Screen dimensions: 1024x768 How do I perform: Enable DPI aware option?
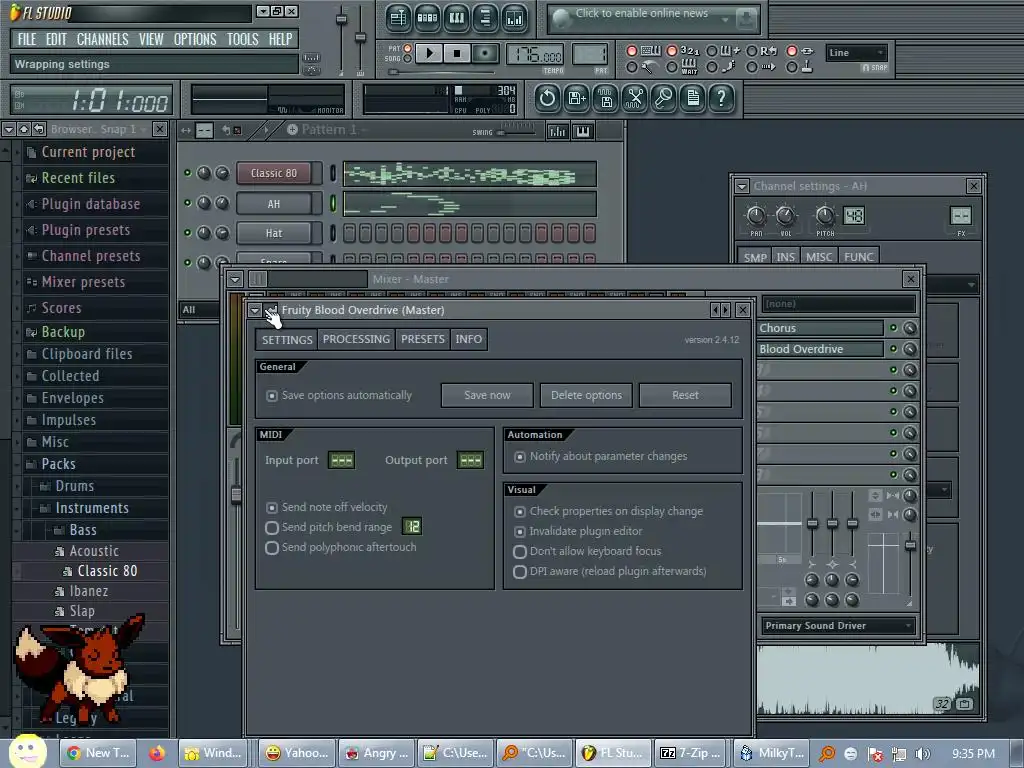[520, 572]
